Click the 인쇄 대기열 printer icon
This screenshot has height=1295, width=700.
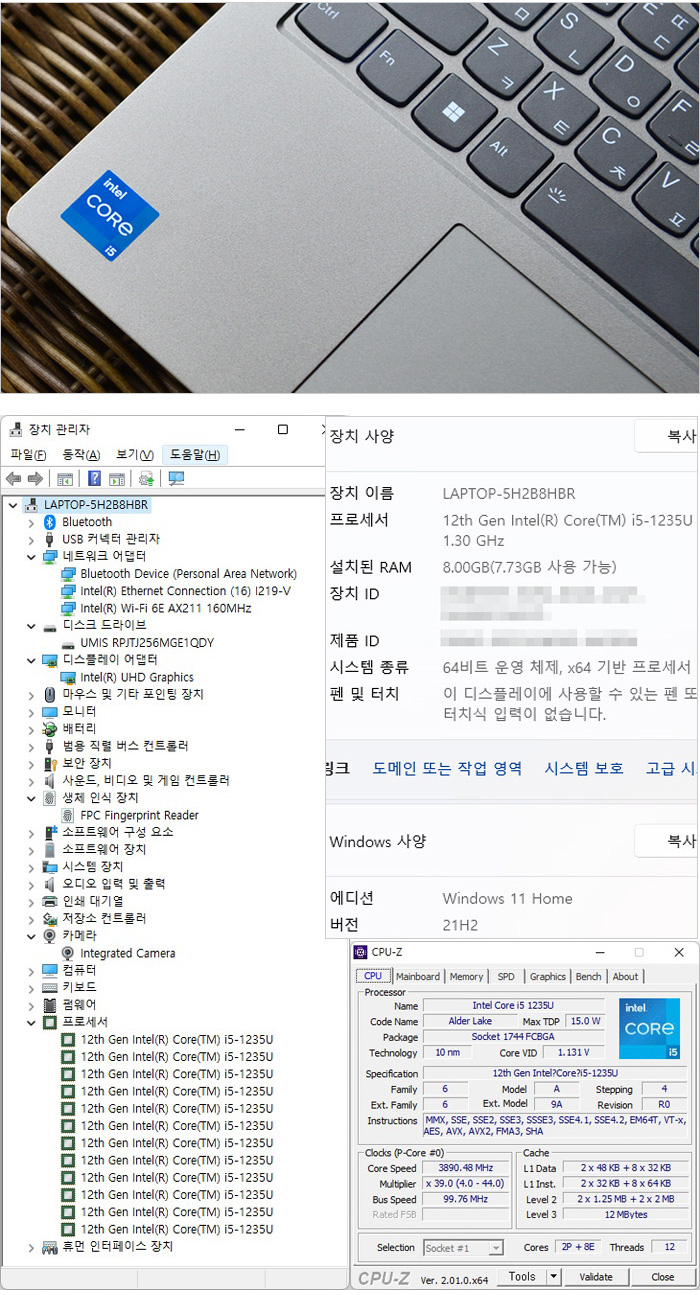tap(50, 901)
